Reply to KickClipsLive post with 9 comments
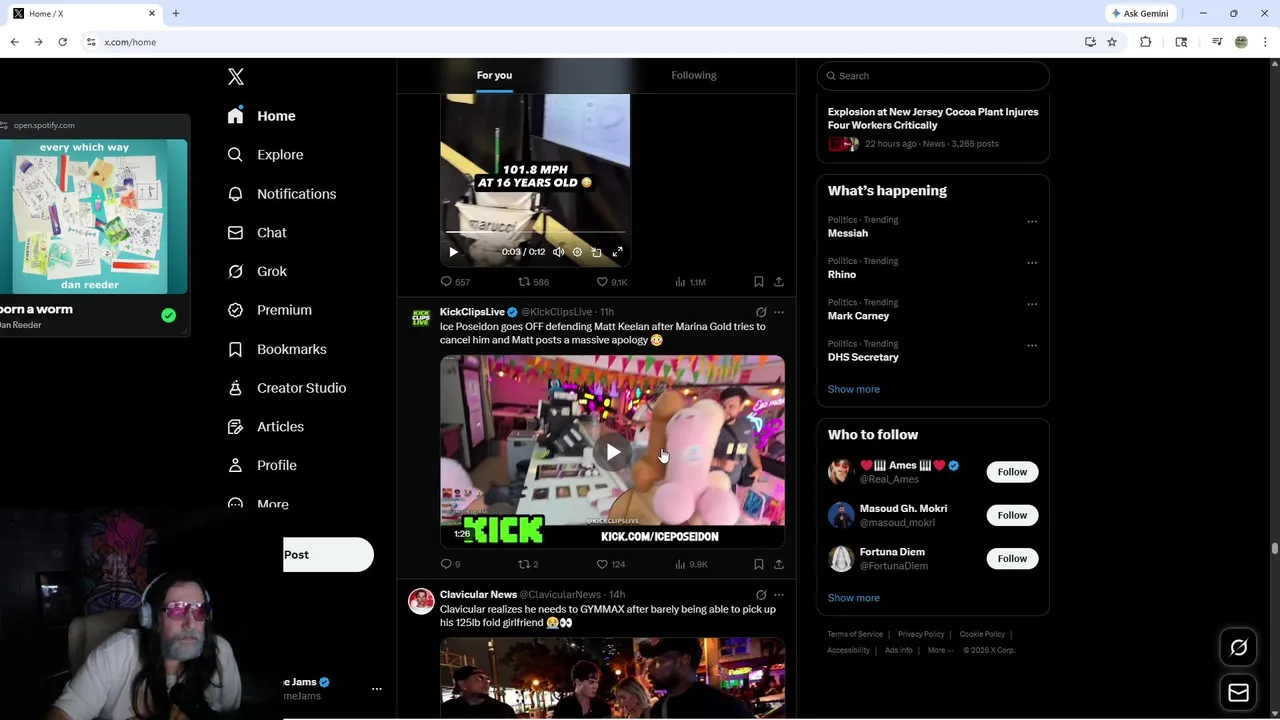This screenshot has height=720, width=1280. (x=450, y=564)
